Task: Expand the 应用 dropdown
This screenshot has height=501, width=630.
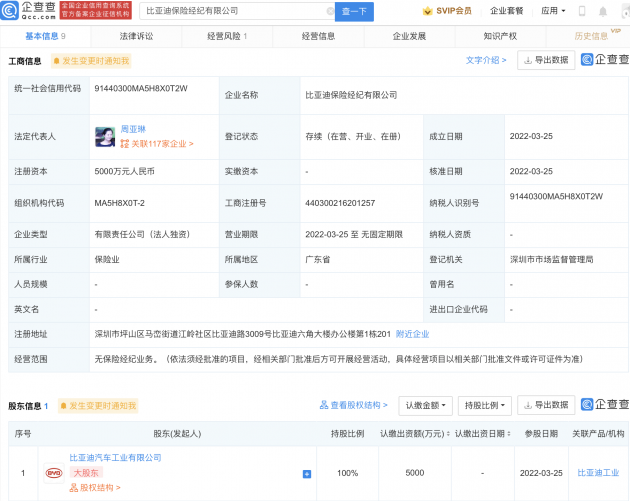Action: pyautogui.click(x=553, y=11)
